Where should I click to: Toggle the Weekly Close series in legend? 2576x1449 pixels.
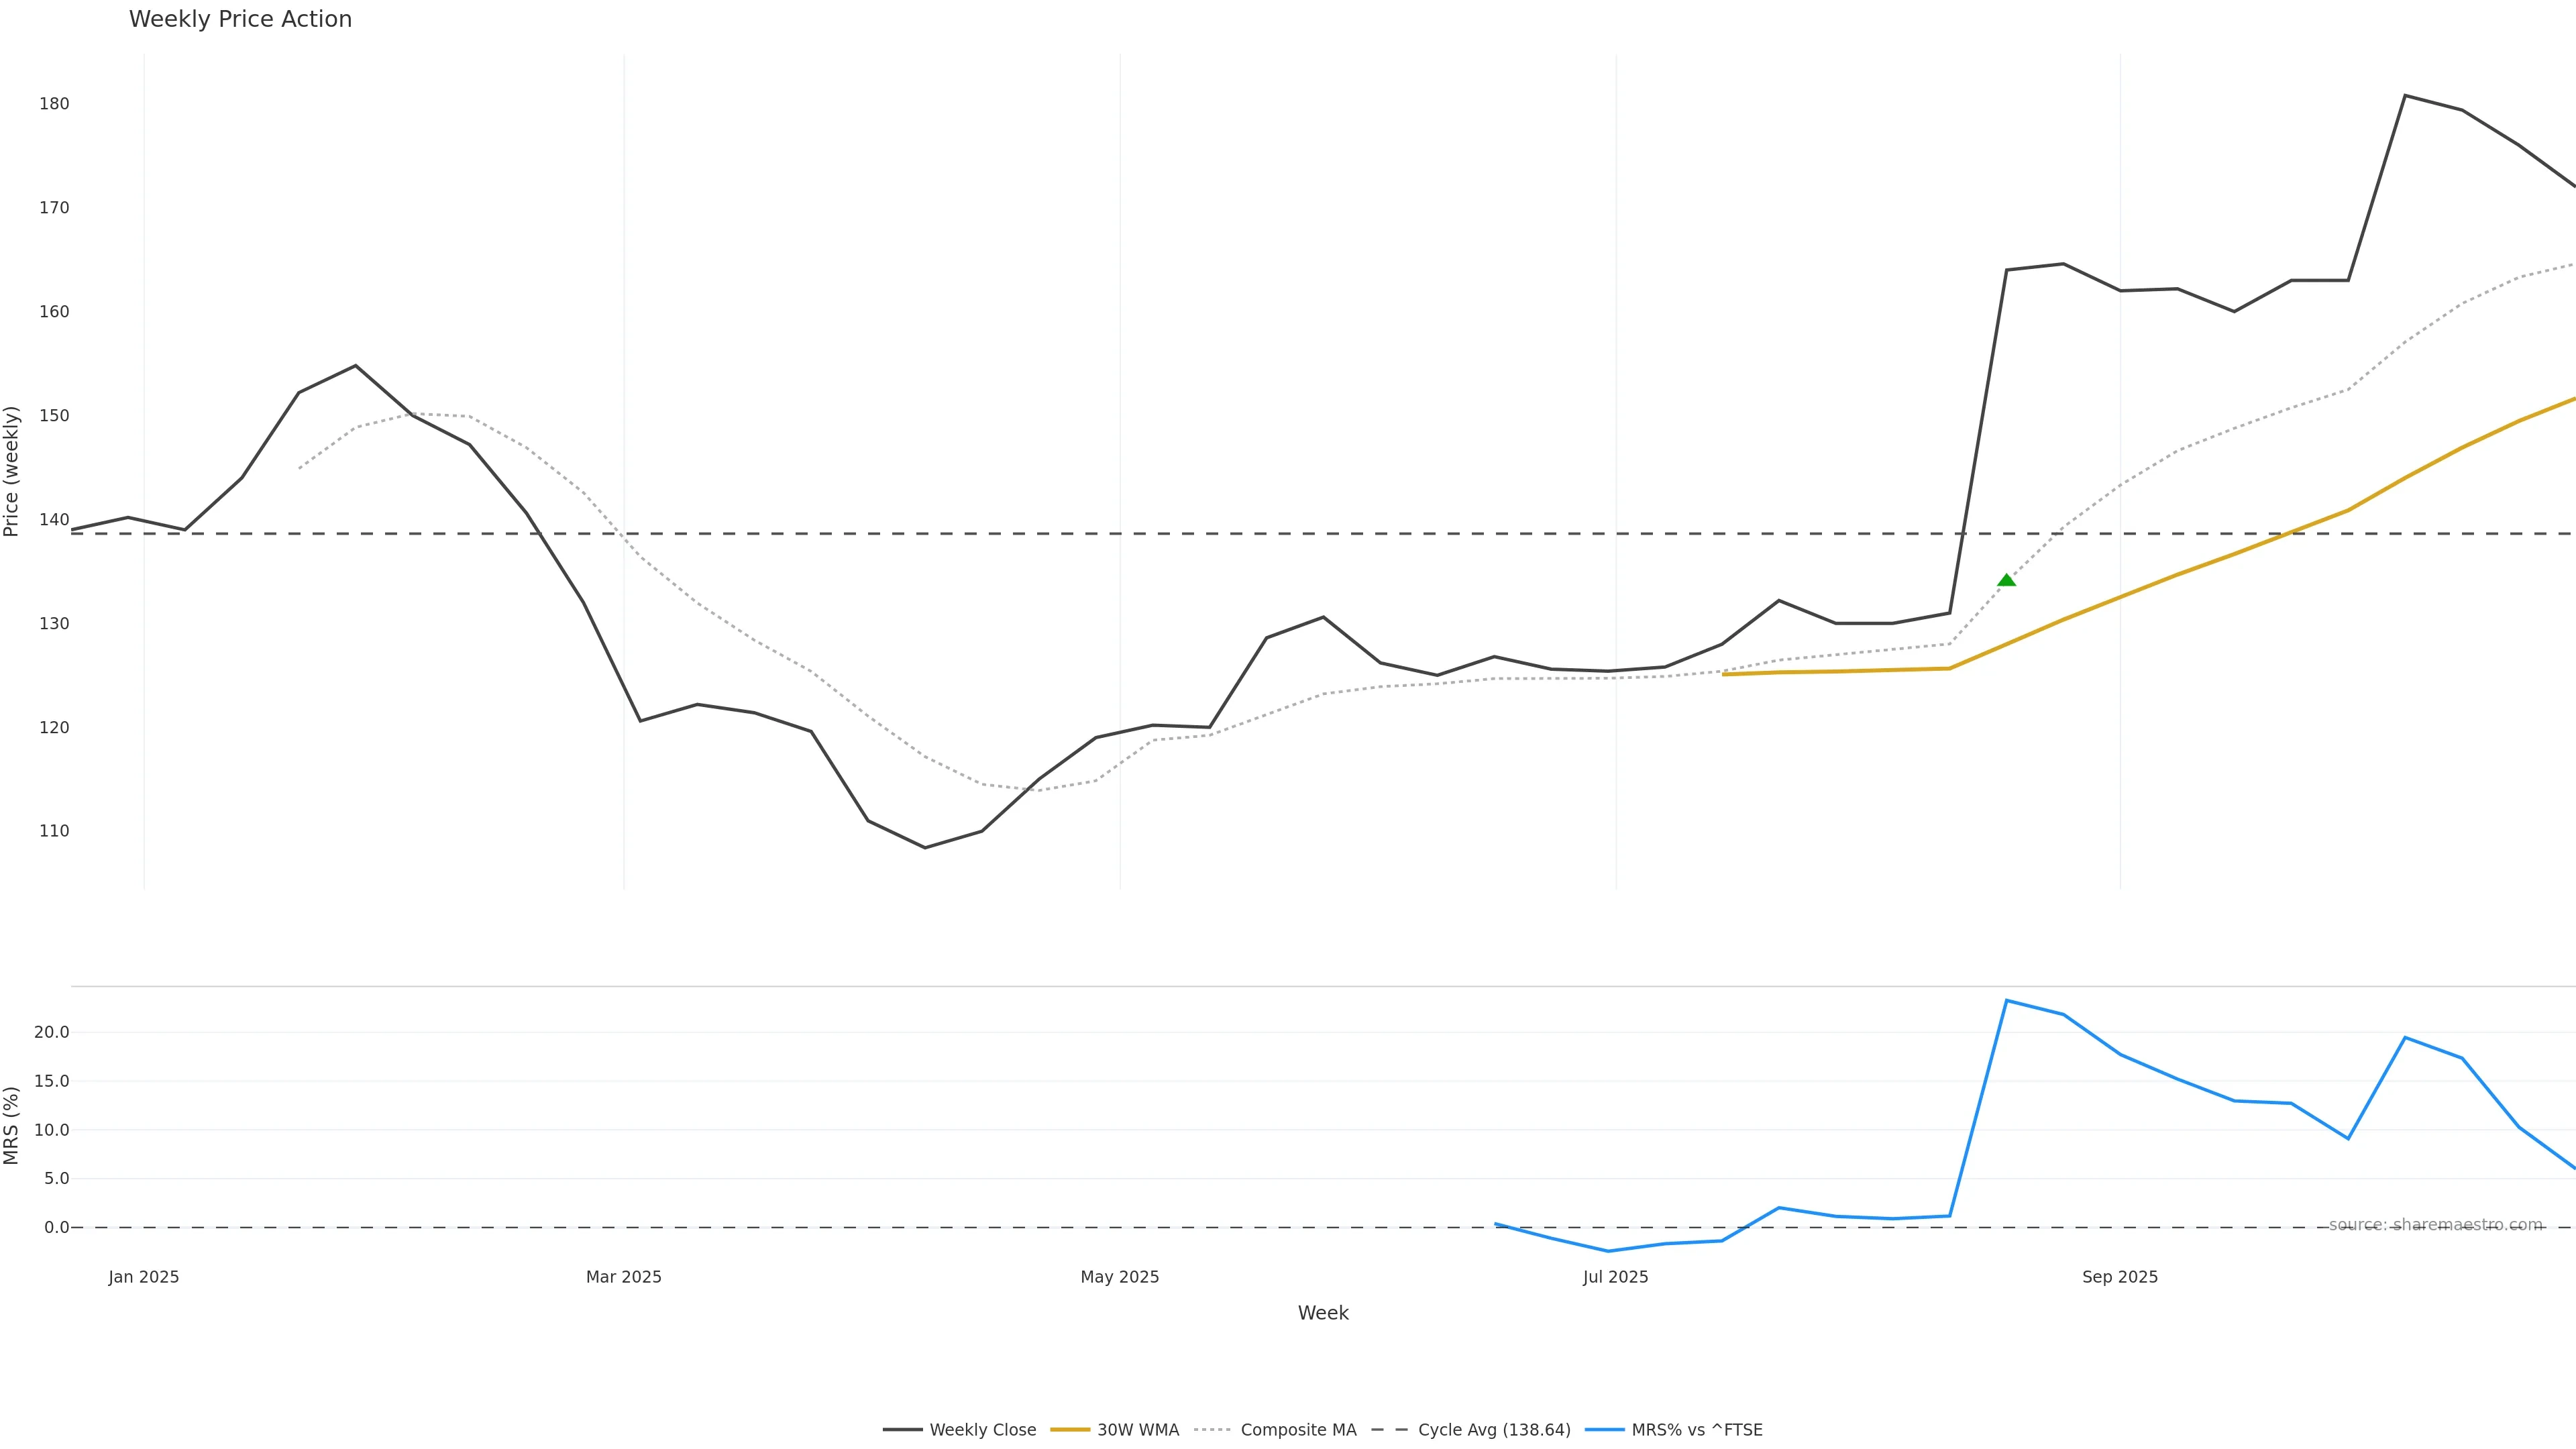tap(982, 1430)
